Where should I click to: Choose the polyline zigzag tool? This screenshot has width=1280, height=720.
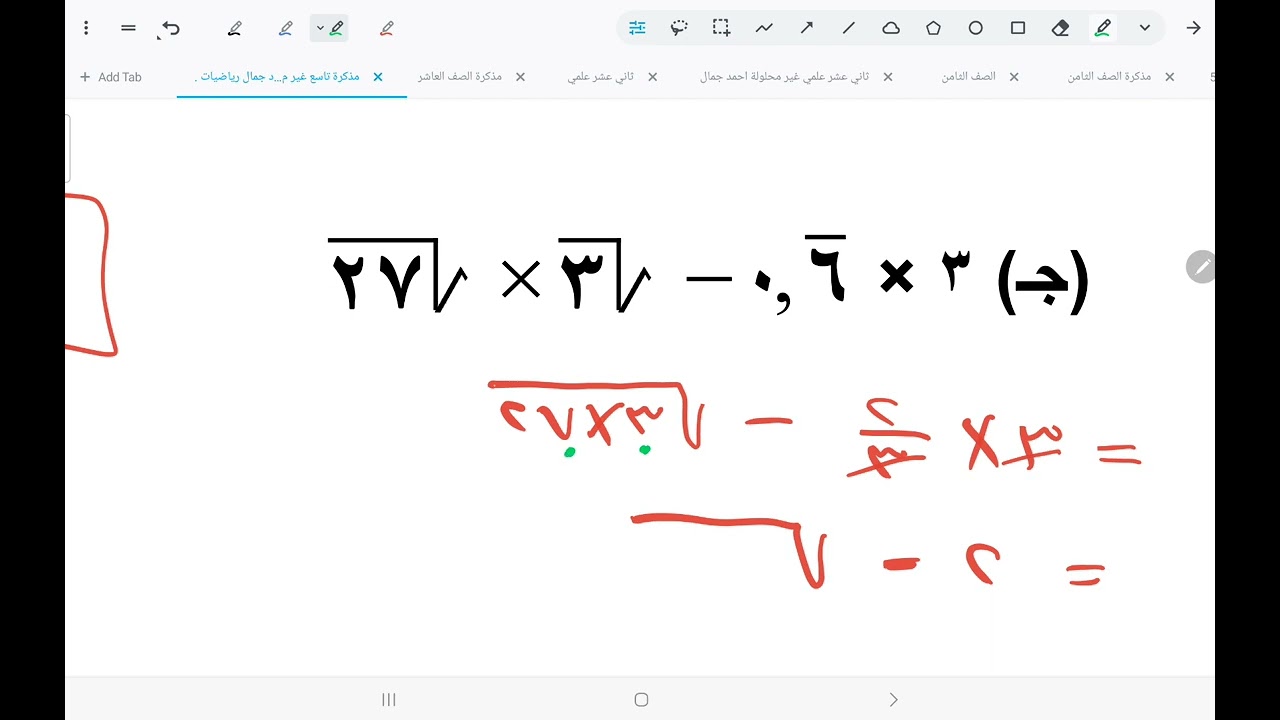click(x=764, y=28)
